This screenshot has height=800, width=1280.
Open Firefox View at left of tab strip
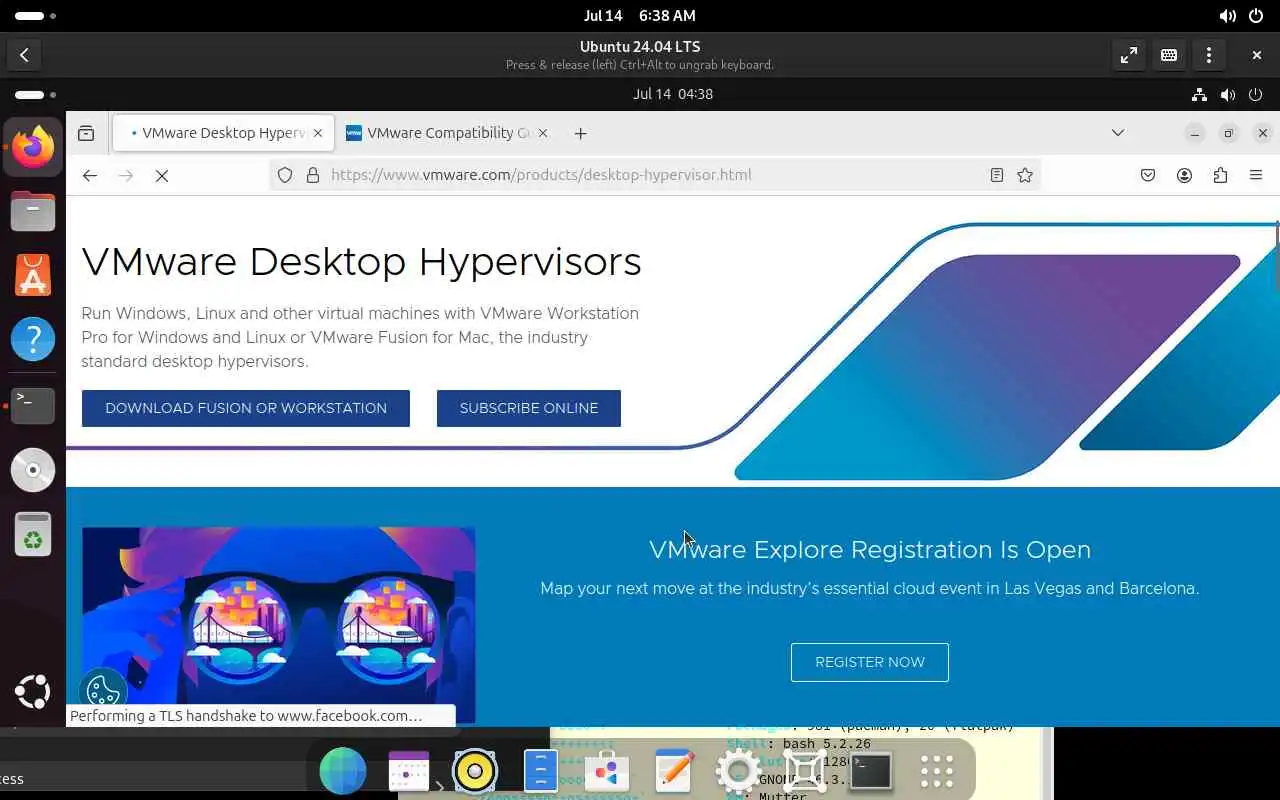pyautogui.click(x=86, y=133)
